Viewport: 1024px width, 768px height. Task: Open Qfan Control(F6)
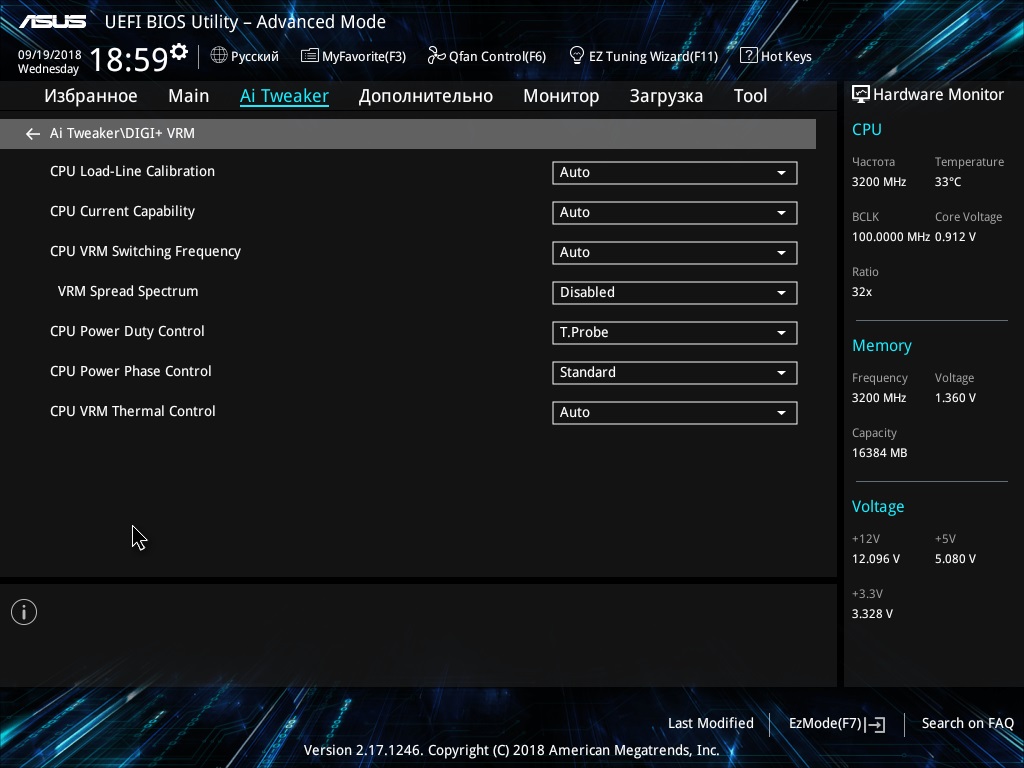[x=487, y=56]
